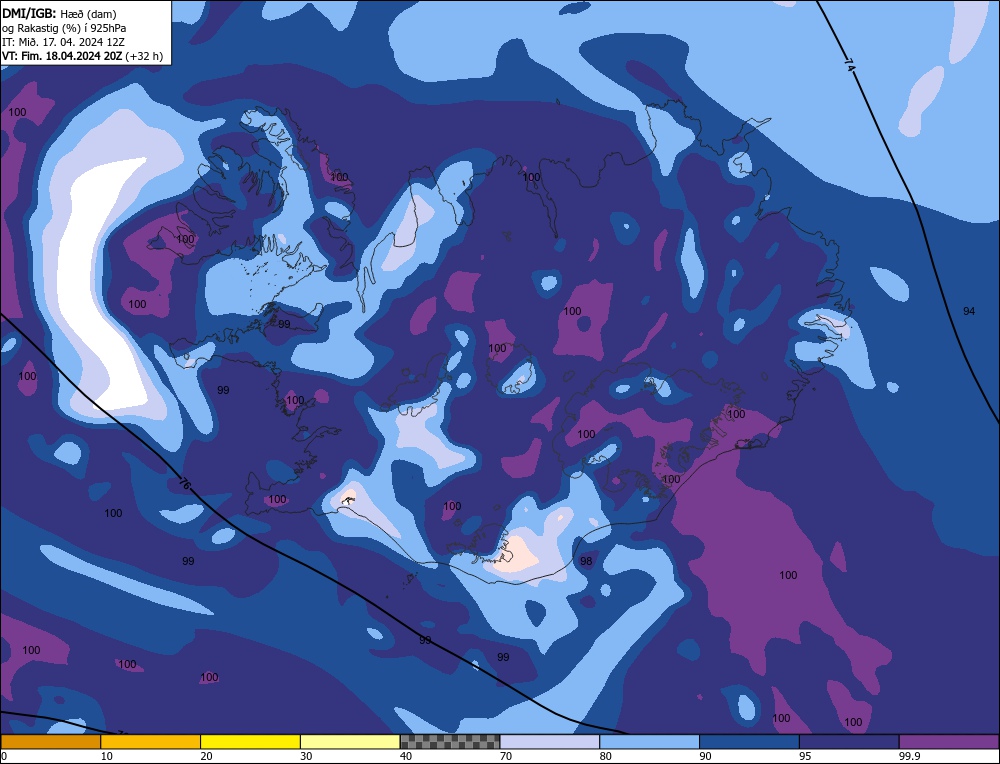
Task: Click the '(+32 h)' forecast offset text
Action: click(x=144, y=56)
